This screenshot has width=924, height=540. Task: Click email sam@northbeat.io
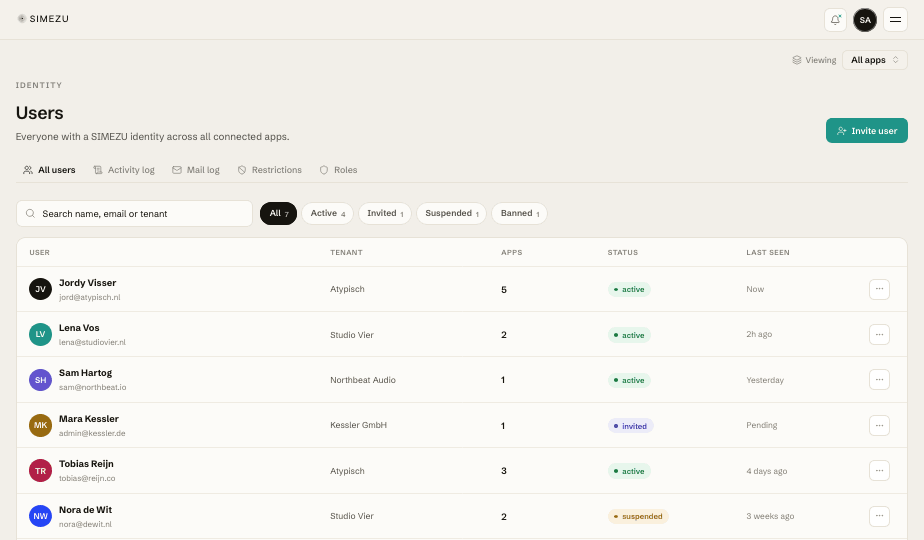[93, 387]
